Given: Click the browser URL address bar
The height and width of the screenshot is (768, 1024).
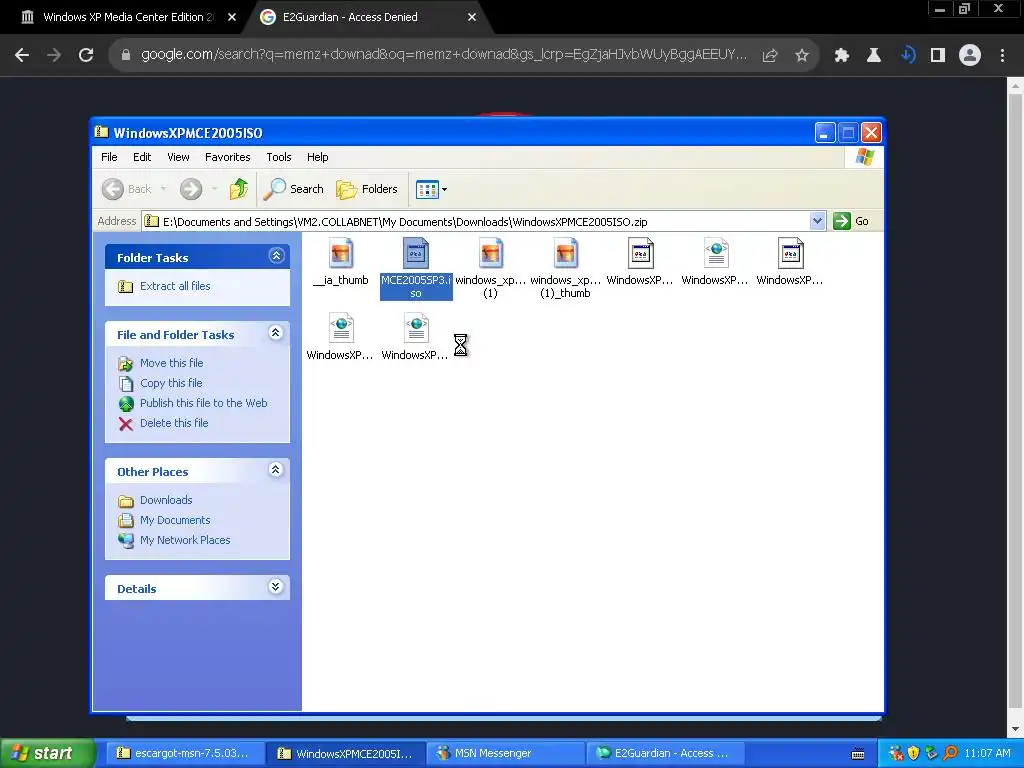Looking at the screenshot, I should [x=443, y=55].
